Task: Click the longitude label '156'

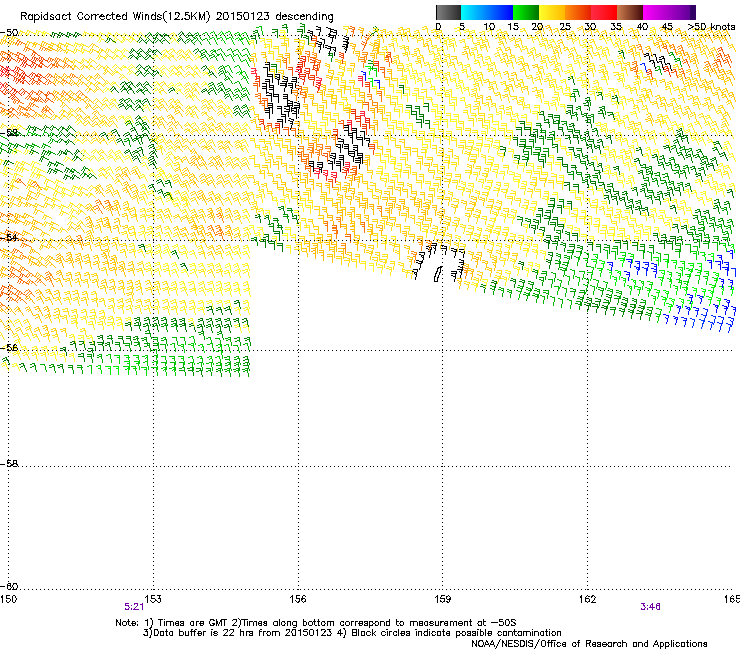Action: pos(298,599)
